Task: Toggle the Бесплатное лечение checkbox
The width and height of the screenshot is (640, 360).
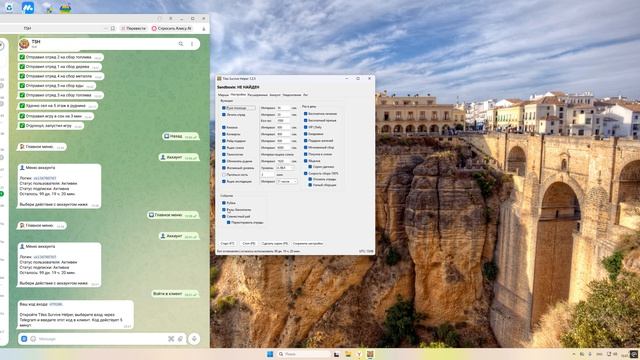Action: pyautogui.click(x=305, y=114)
